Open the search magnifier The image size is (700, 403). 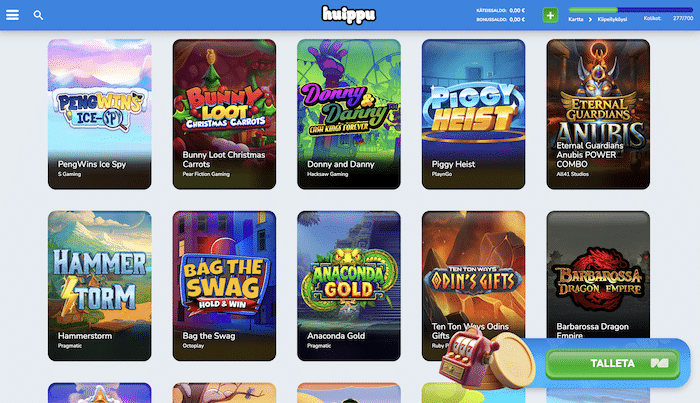38,15
